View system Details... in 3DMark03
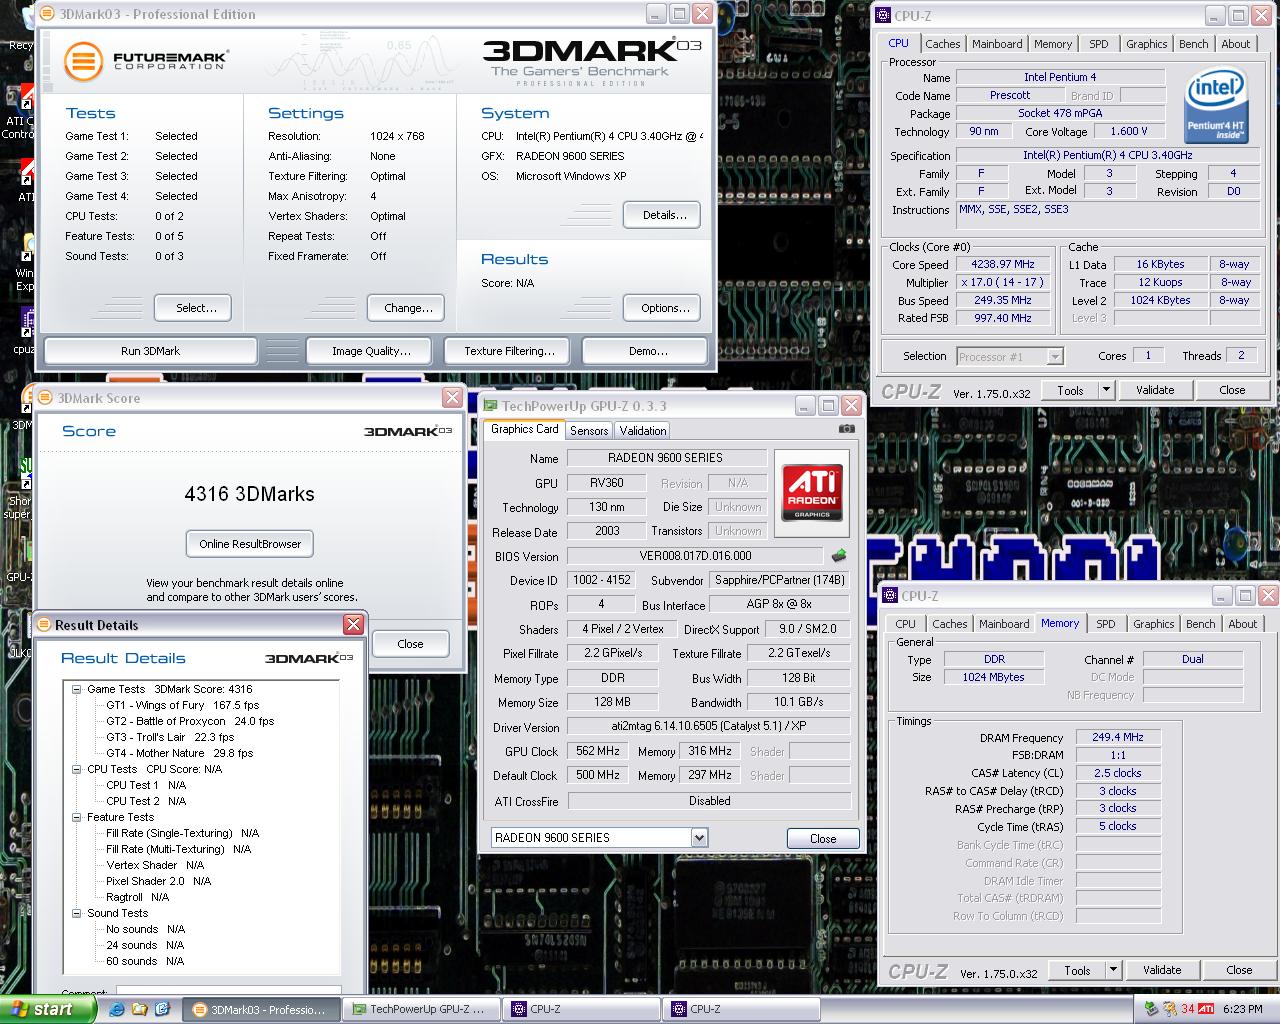 pos(664,215)
